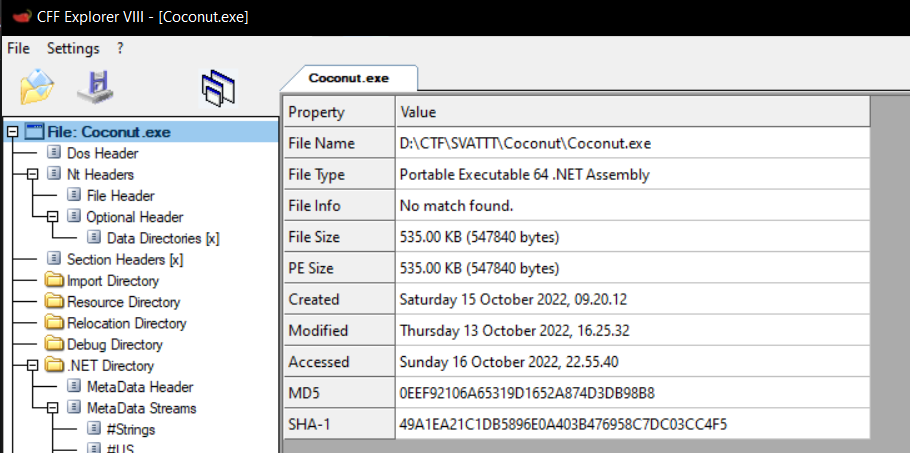Click the File: Coconut.exe window icon in tree
The width and height of the screenshot is (910, 453).
point(35,132)
